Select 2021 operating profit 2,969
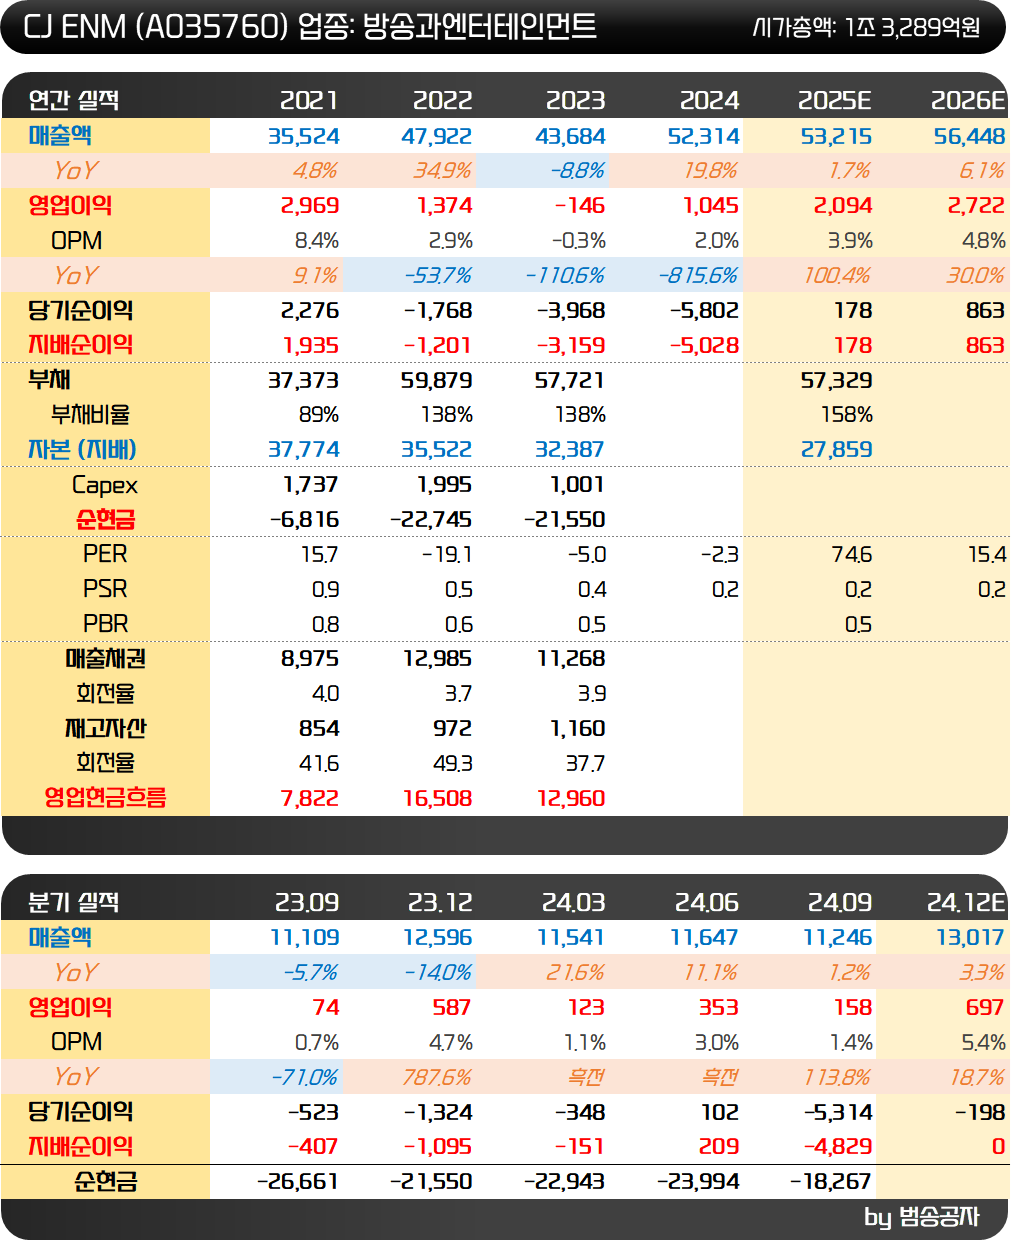 click(310, 206)
